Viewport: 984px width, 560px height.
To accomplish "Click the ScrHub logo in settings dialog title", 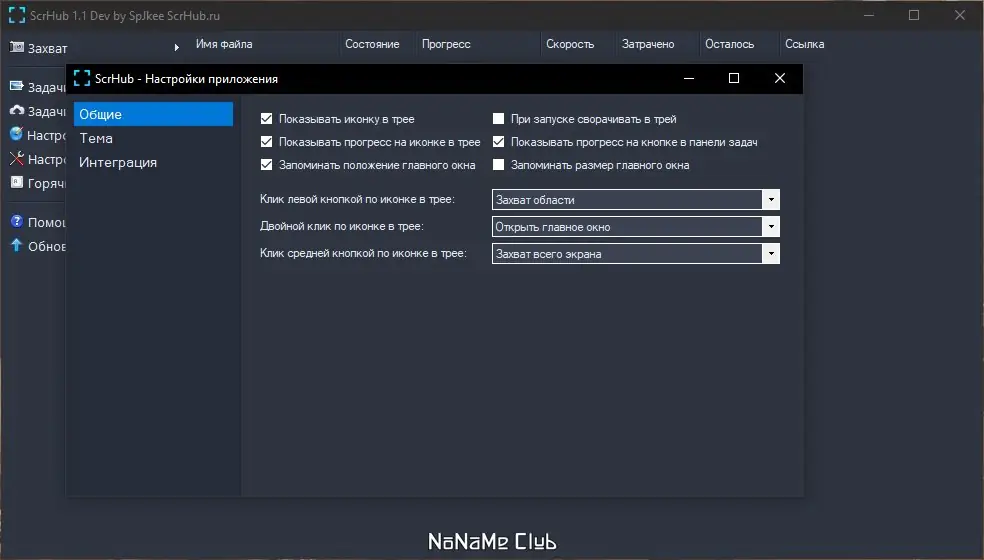I will tap(82, 78).
